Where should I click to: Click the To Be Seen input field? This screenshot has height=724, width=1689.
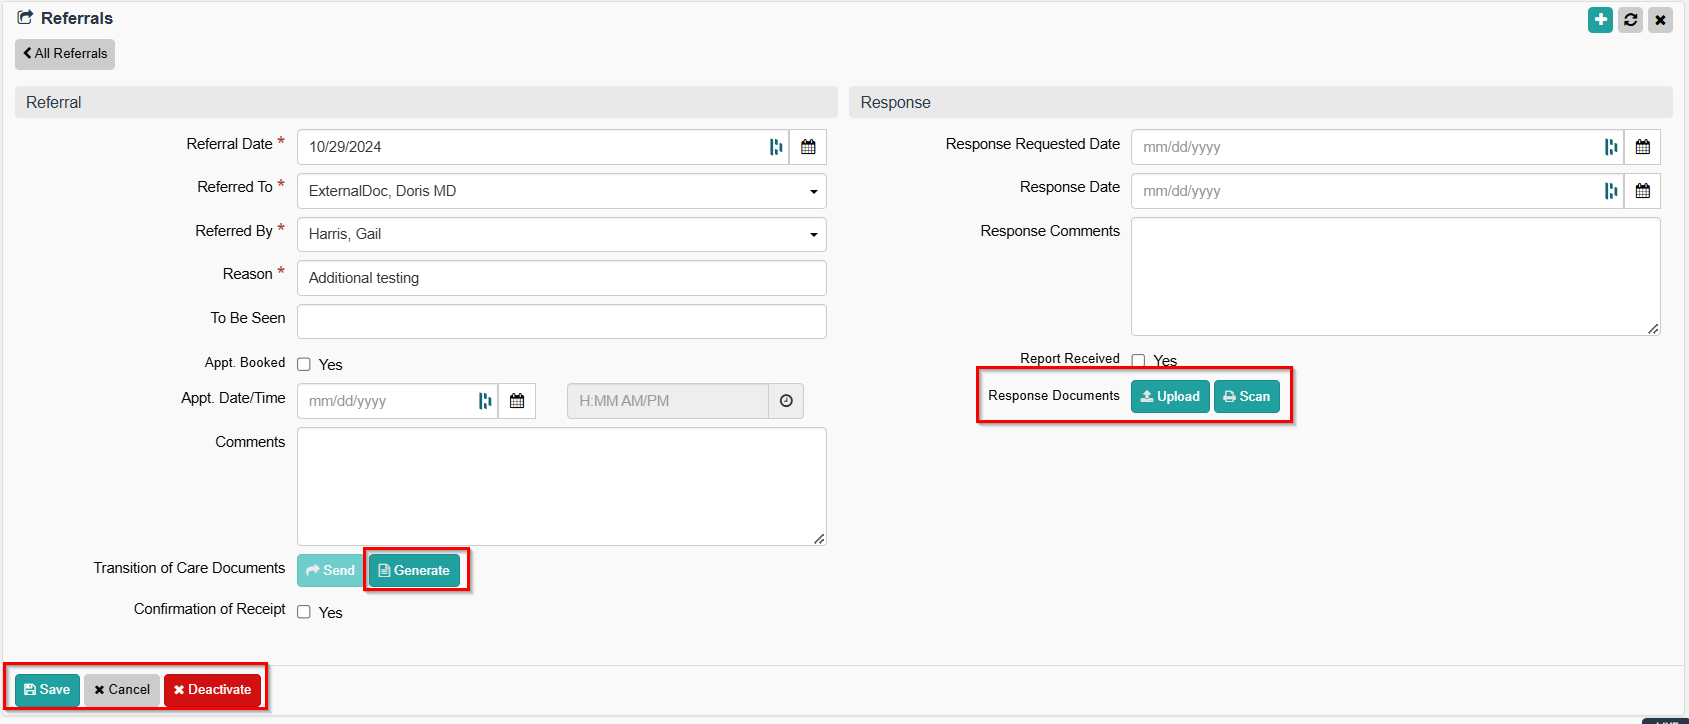[x=561, y=322]
